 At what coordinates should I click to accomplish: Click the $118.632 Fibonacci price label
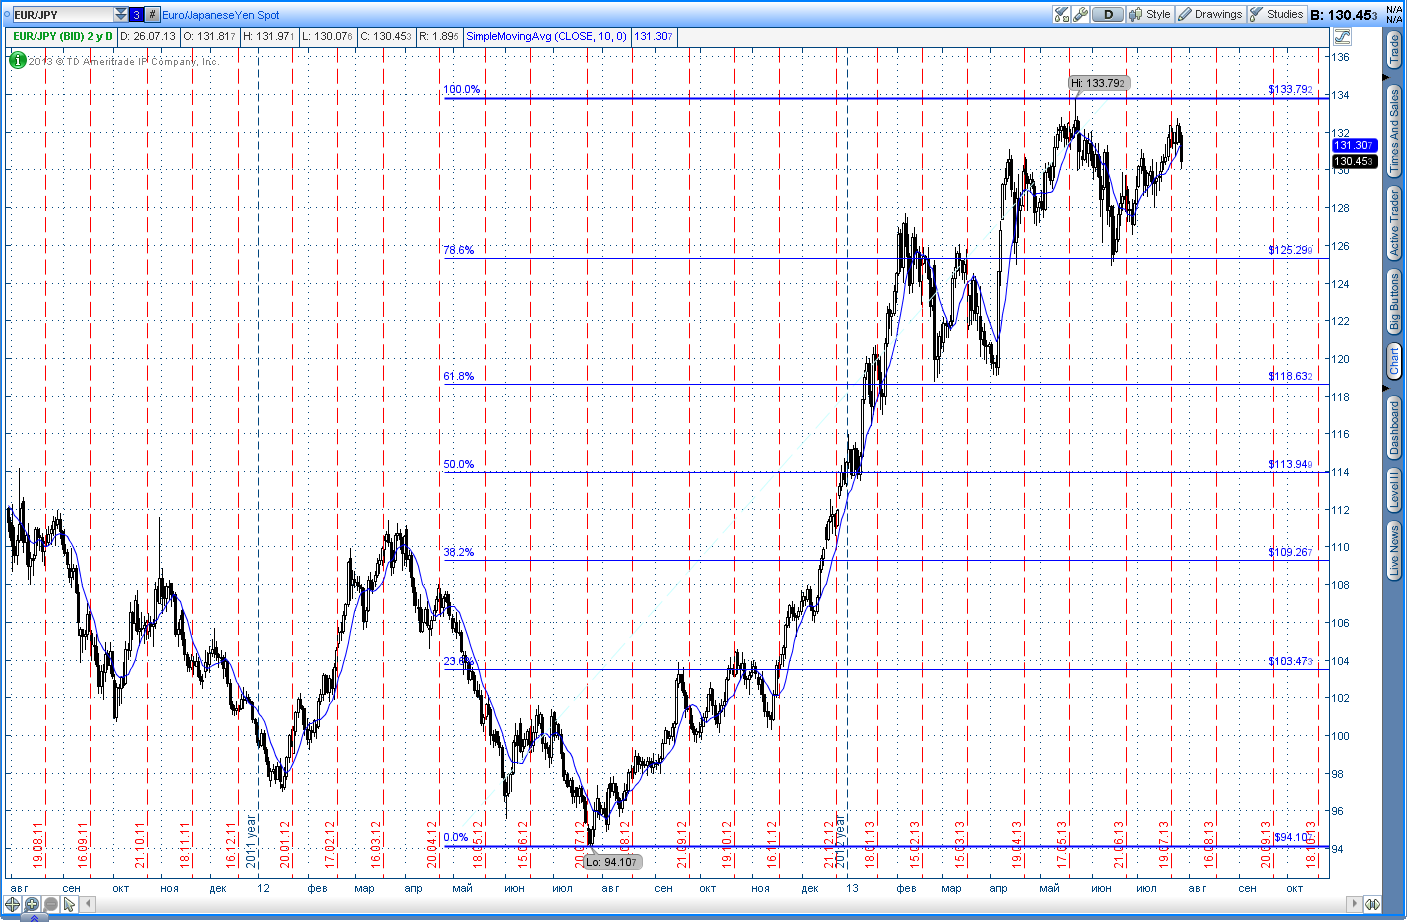pos(1290,376)
